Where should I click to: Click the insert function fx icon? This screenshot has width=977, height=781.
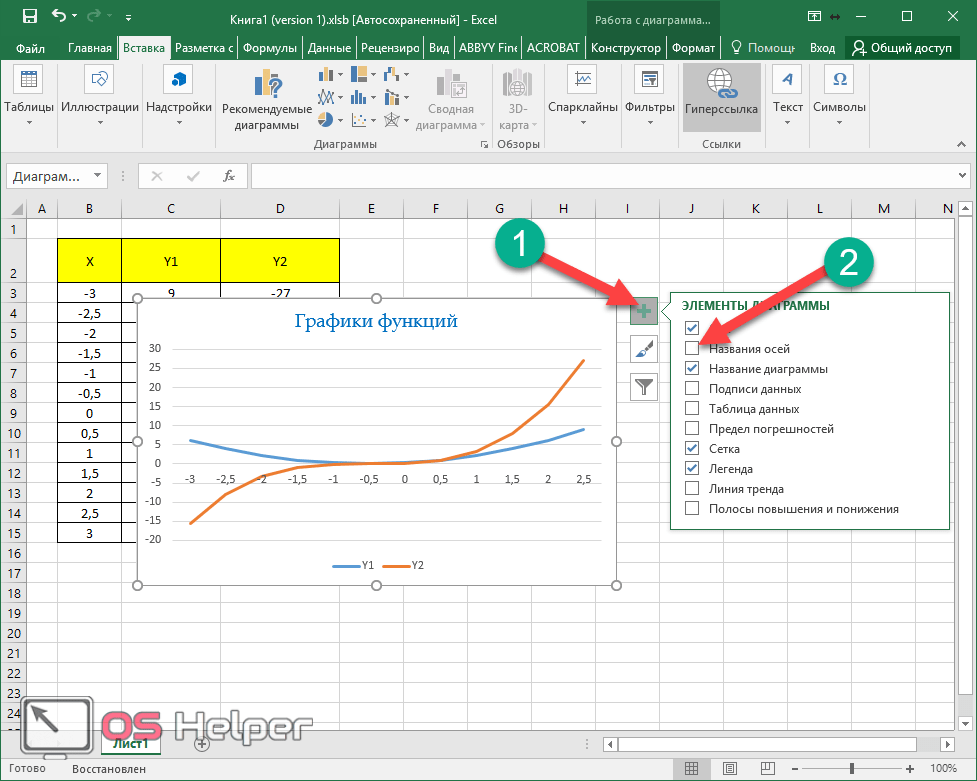(228, 176)
